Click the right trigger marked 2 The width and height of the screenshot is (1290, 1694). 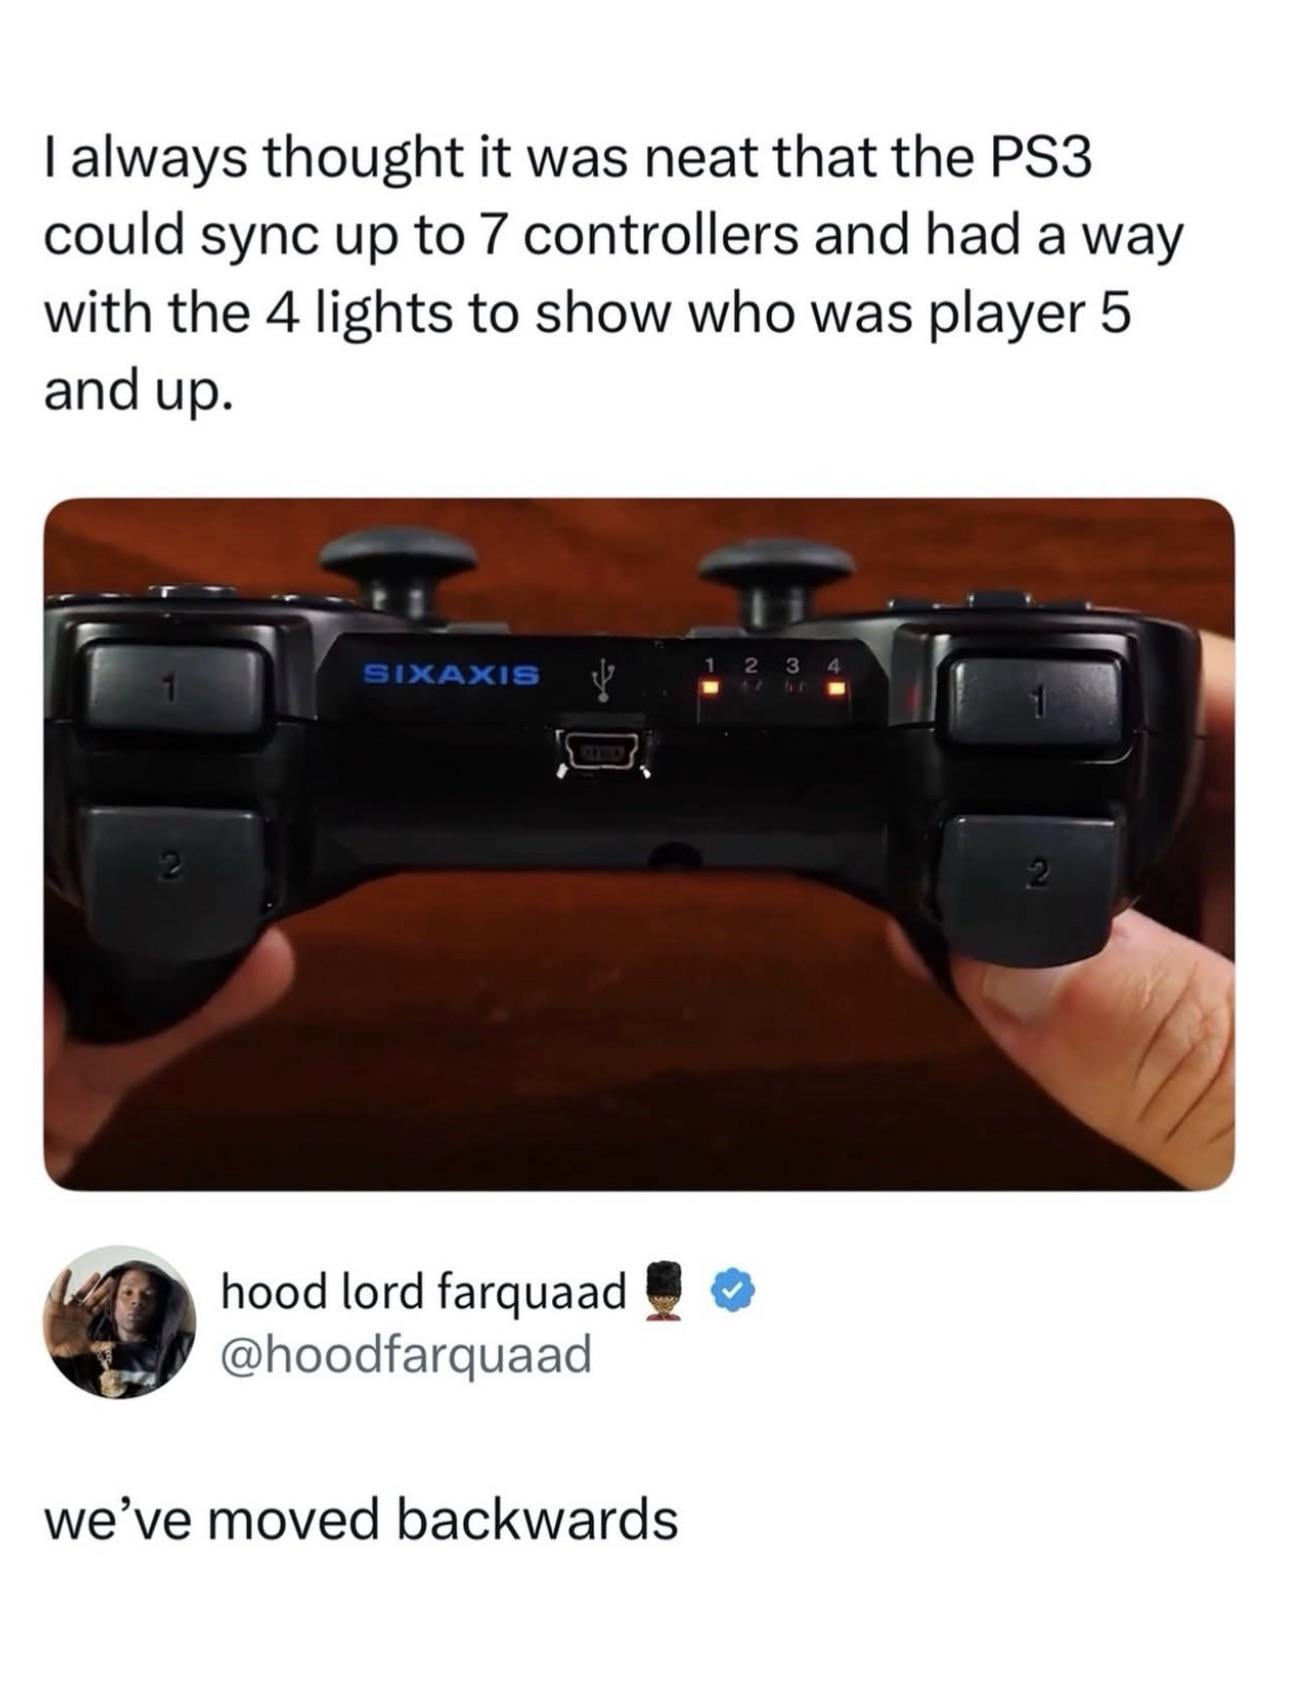point(1032,888)
